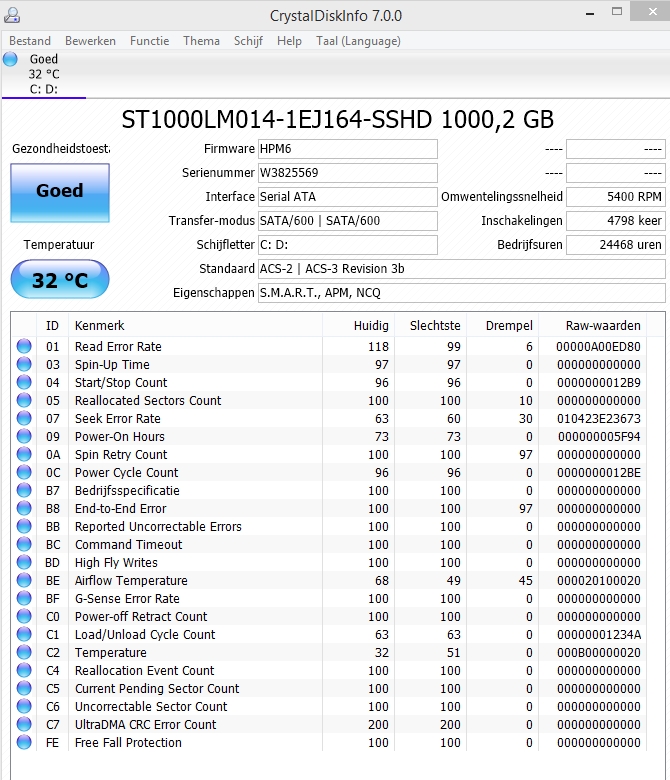The width and height of the screenshot is (670, 780).
Task: Click the disk status orb above the C: D: tab
Action: point(11,60)
